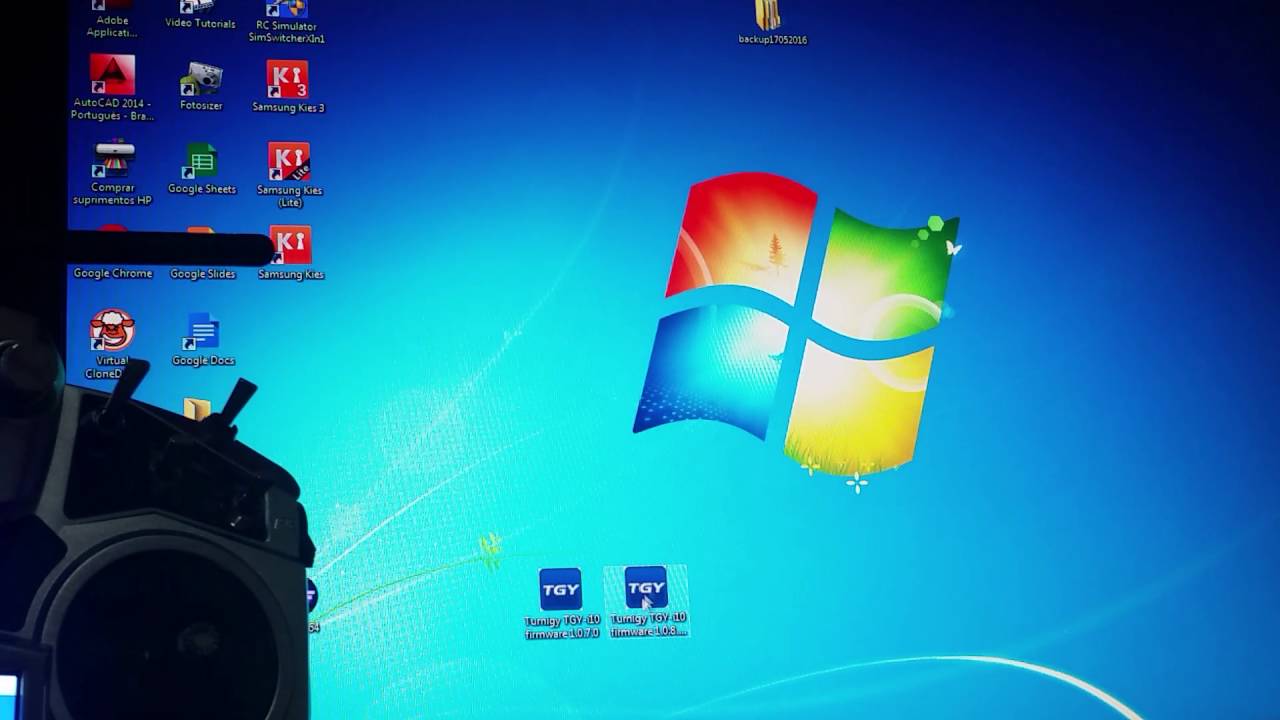
Task: Click the RC Simulator SimSwitcherXIn1 label
Action: pyautogui.click(x=286, y=31)
